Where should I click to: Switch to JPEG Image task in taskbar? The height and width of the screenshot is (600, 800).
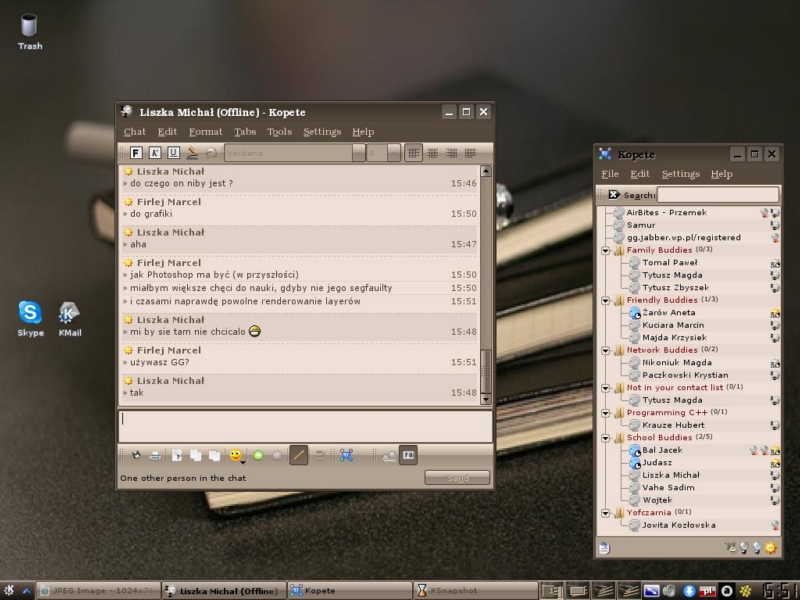(98, 591)
